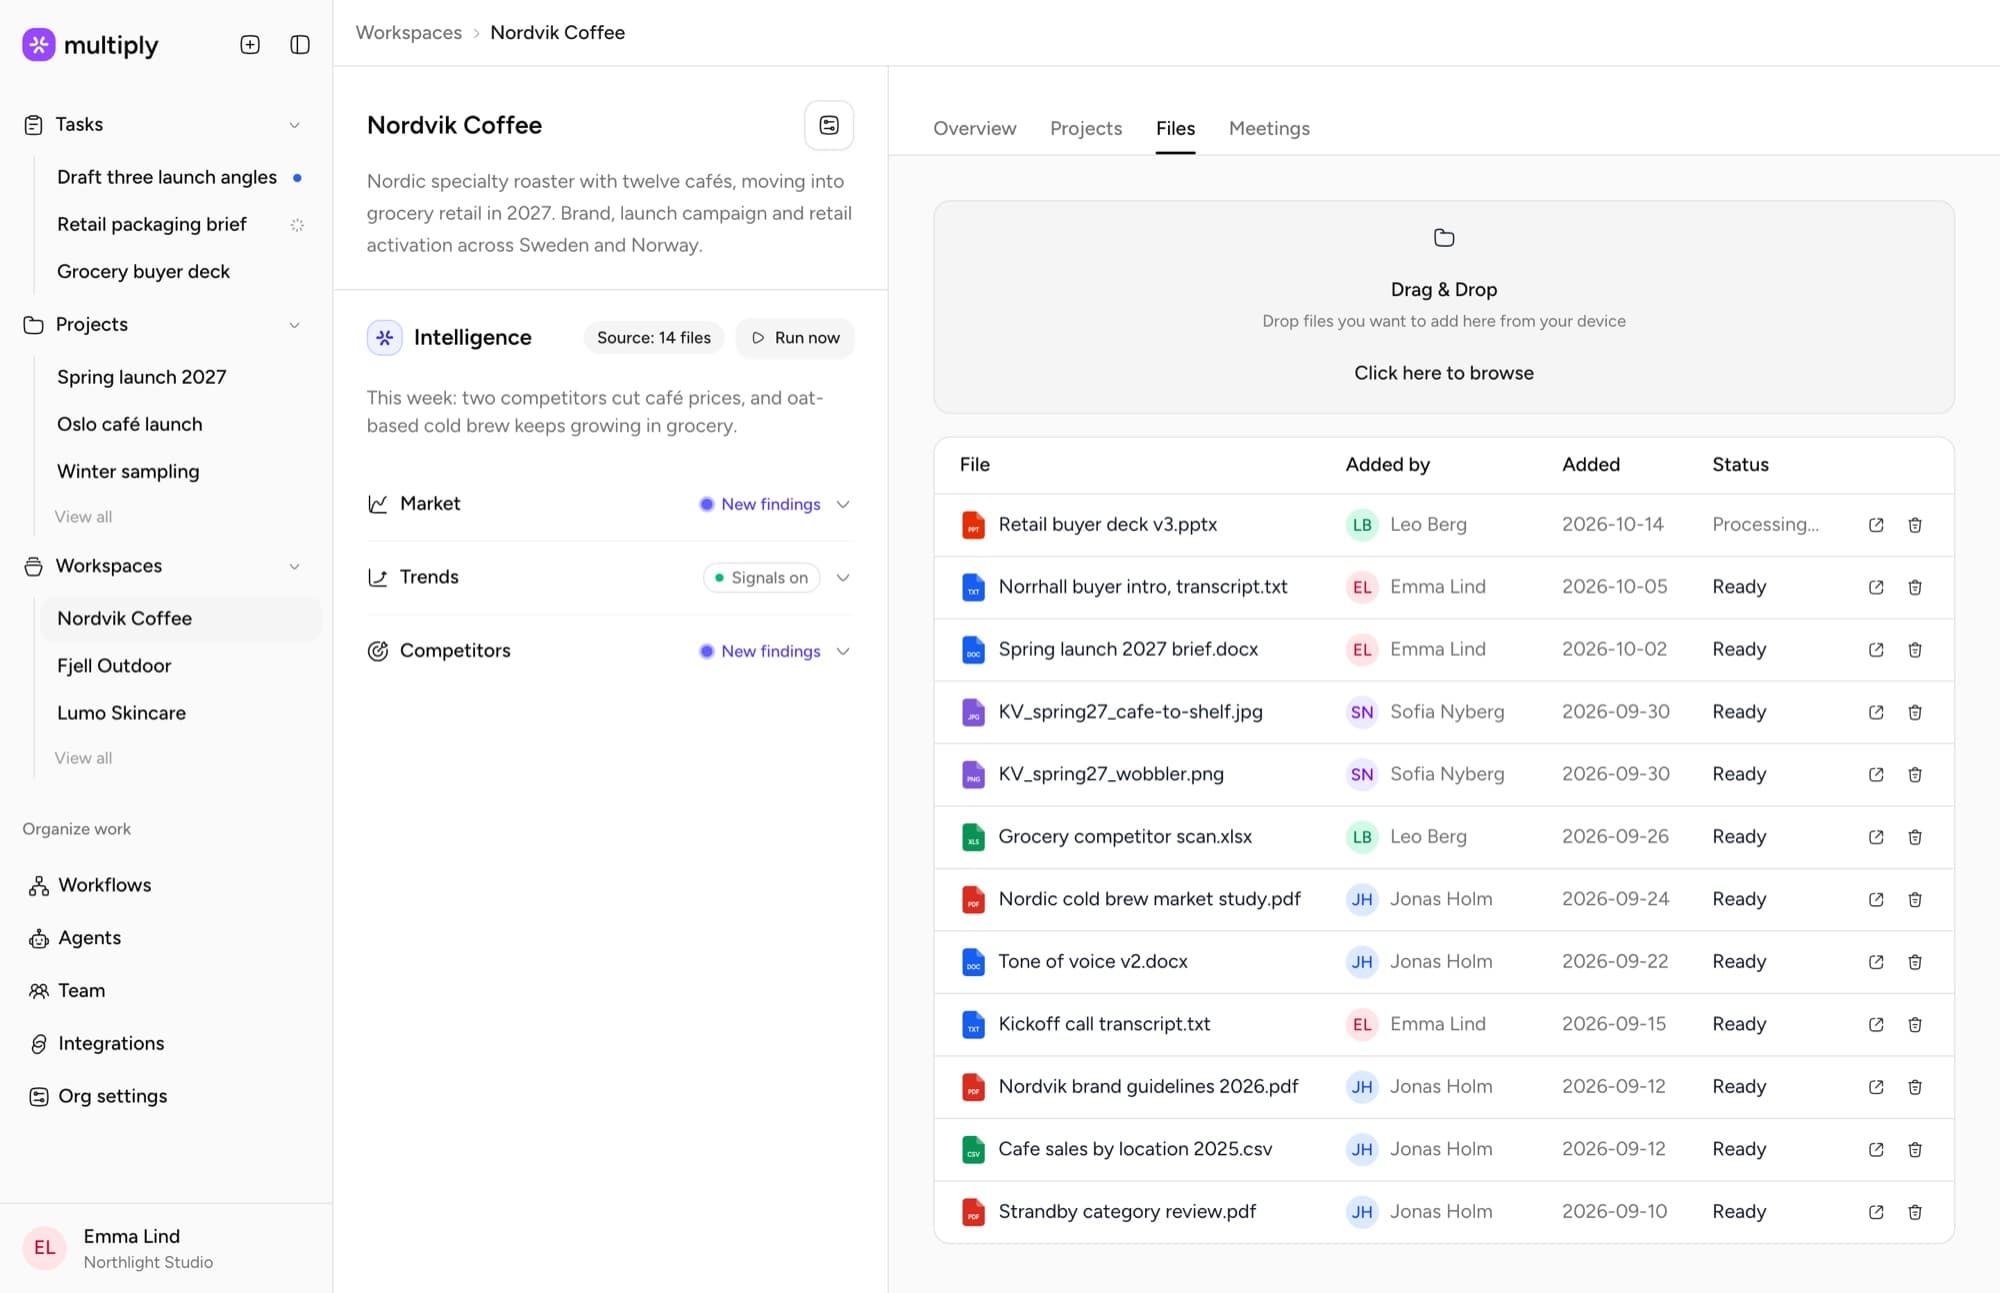The image size is (2000, 1293).
Task: Expand the Market intelligence row
Action: tap(843, 504)
